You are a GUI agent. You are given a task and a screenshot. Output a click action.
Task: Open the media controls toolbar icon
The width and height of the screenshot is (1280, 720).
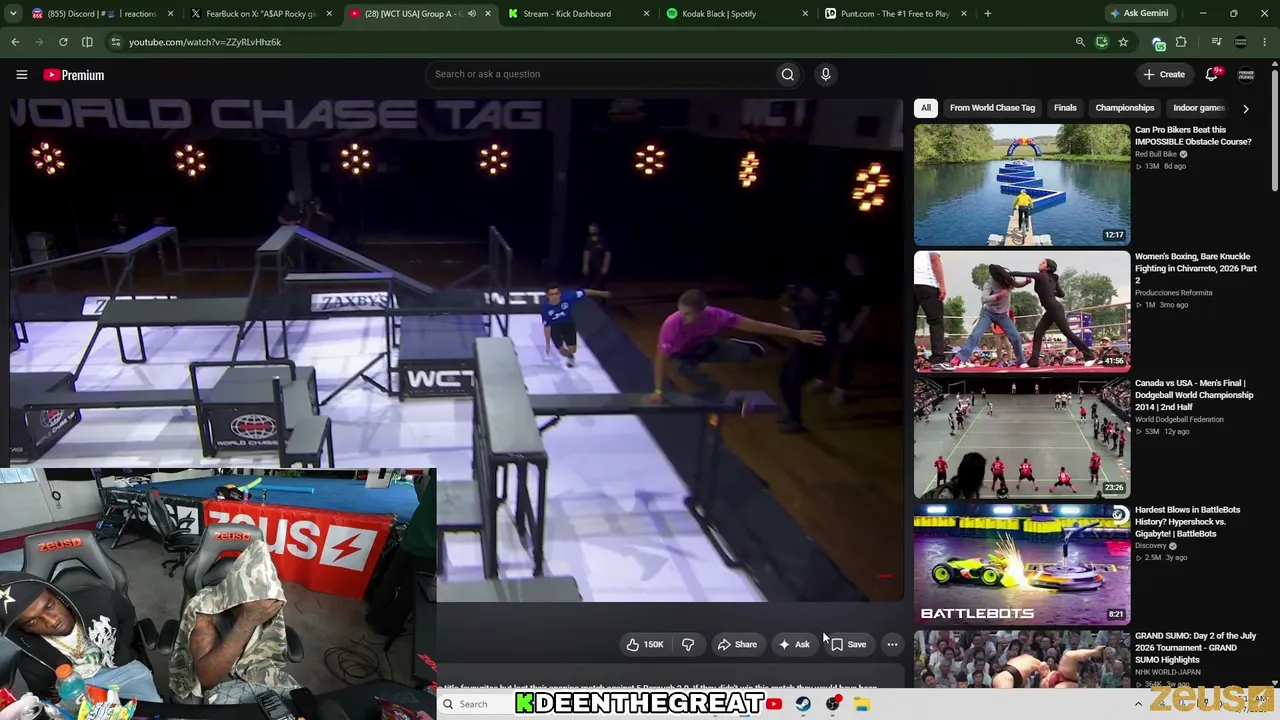pos(1216,42)
